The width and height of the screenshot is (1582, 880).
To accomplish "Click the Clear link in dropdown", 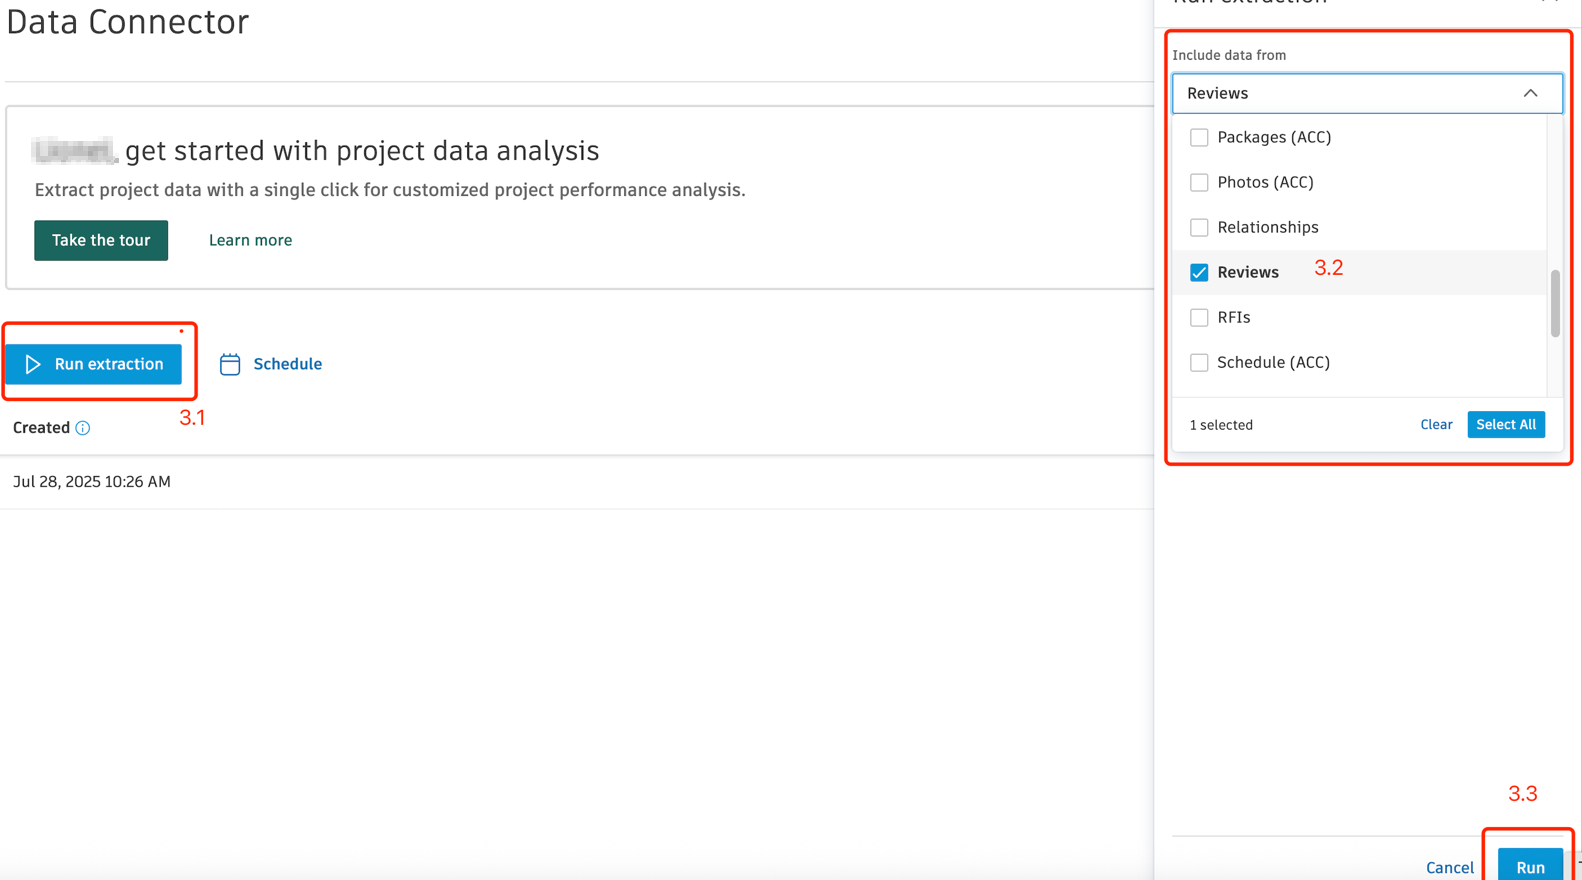I will point(1436,424).
